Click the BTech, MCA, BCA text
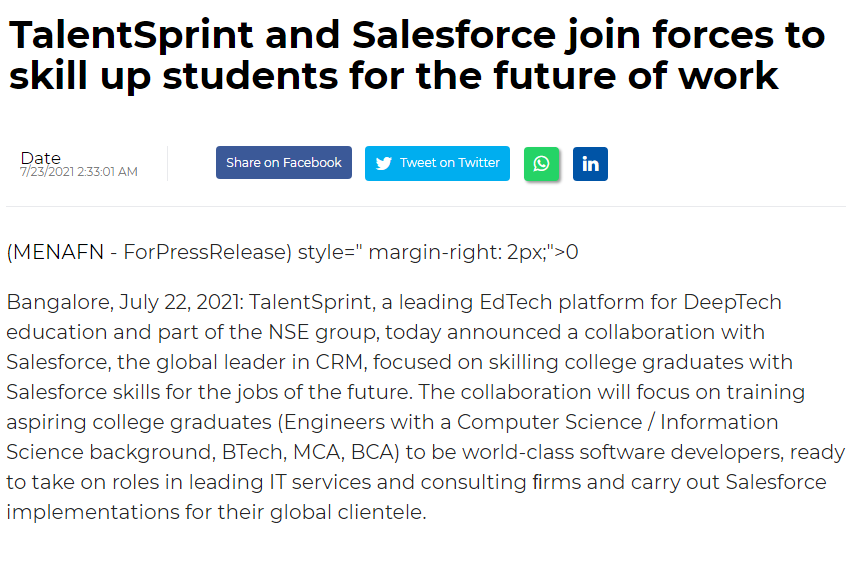The height and width of the screenshot is (561, 862). [319, 452]
